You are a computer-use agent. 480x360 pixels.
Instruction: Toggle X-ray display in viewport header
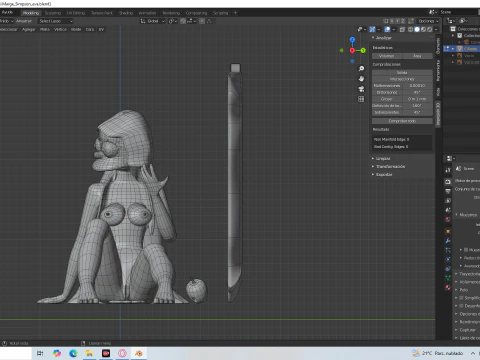coord(402,29)
